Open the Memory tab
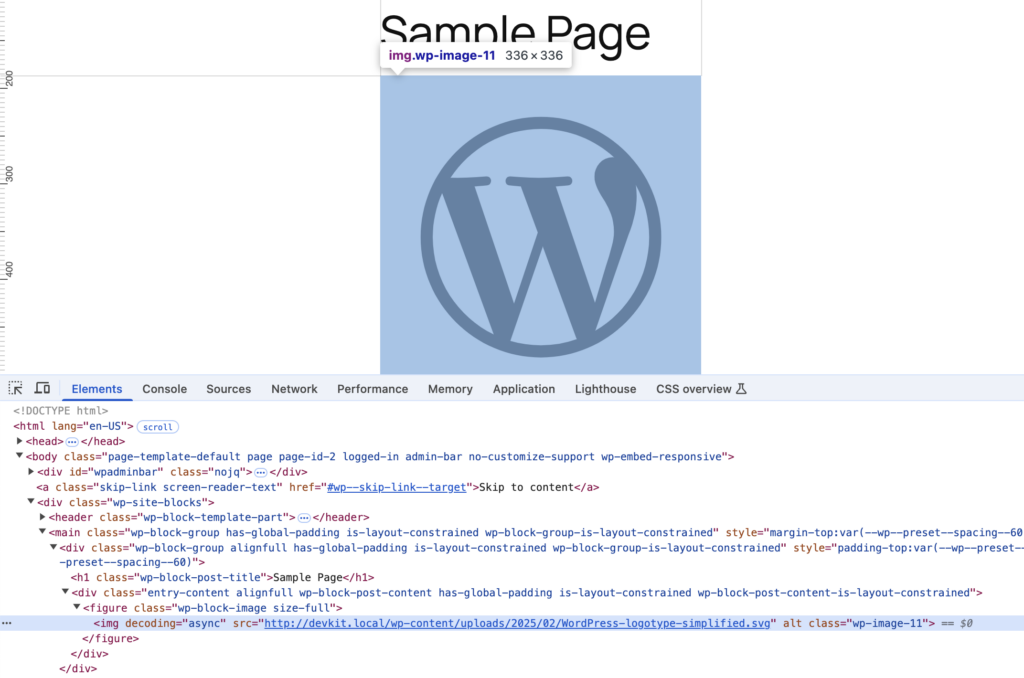This screenshot has width=1024, height=678. click(x=450, y=389)
